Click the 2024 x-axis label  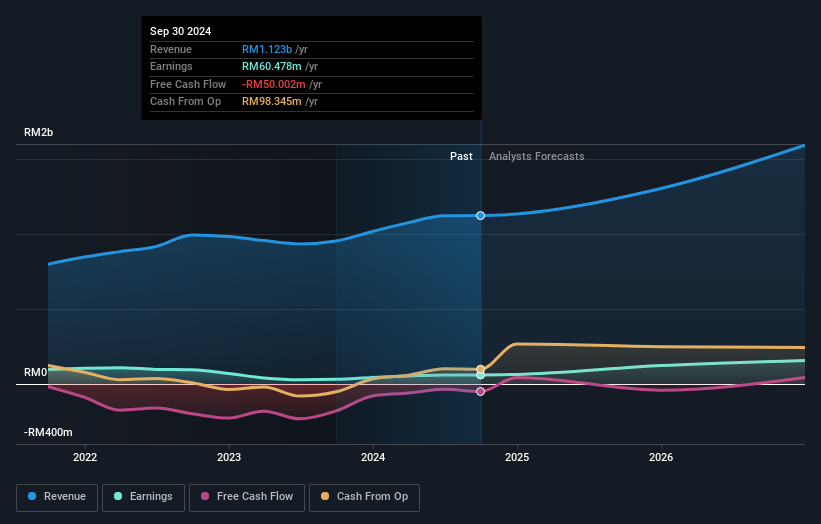pos(373,457)
